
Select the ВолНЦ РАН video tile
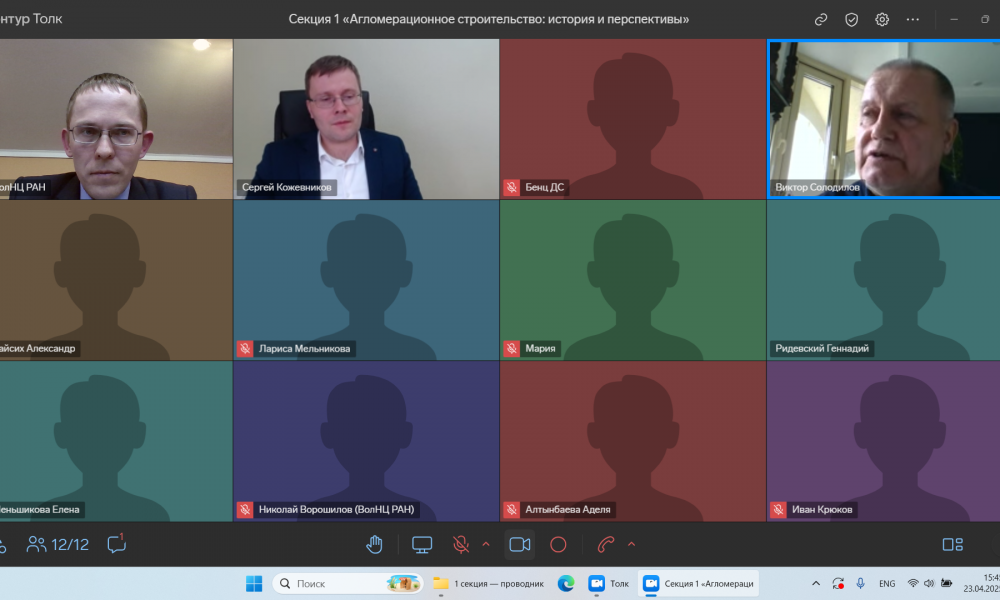[116, 119]
